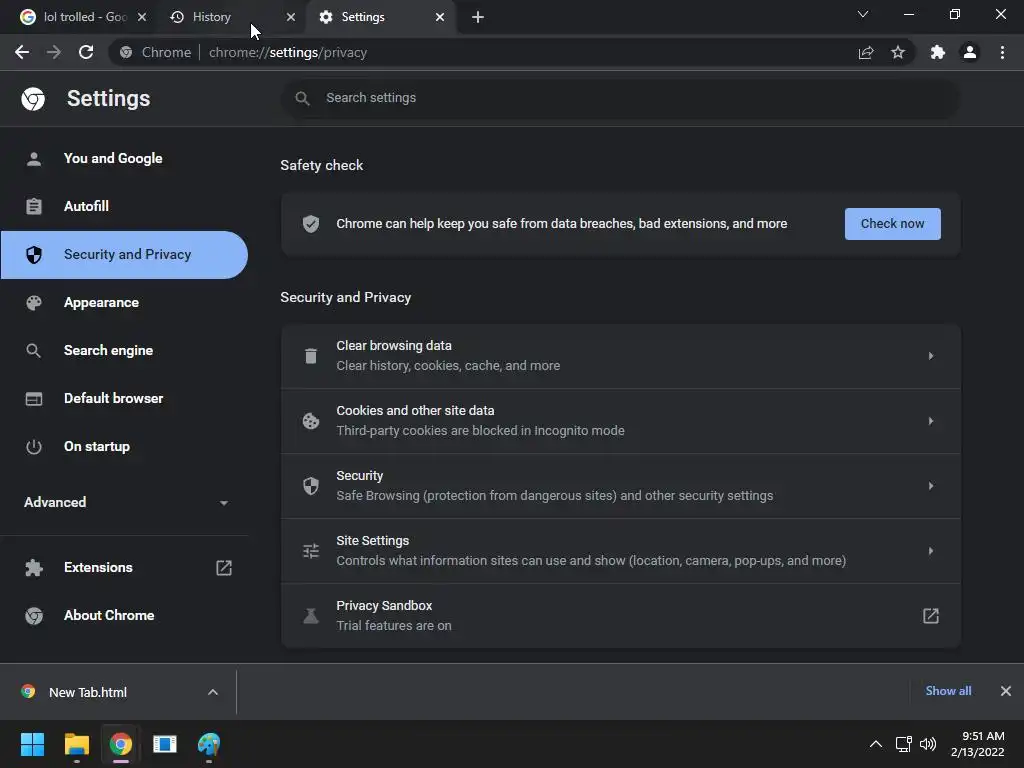The height and width of the screenshot is (768, 1024).
Task: Close the downloads bar
Action: point(1006,691)
